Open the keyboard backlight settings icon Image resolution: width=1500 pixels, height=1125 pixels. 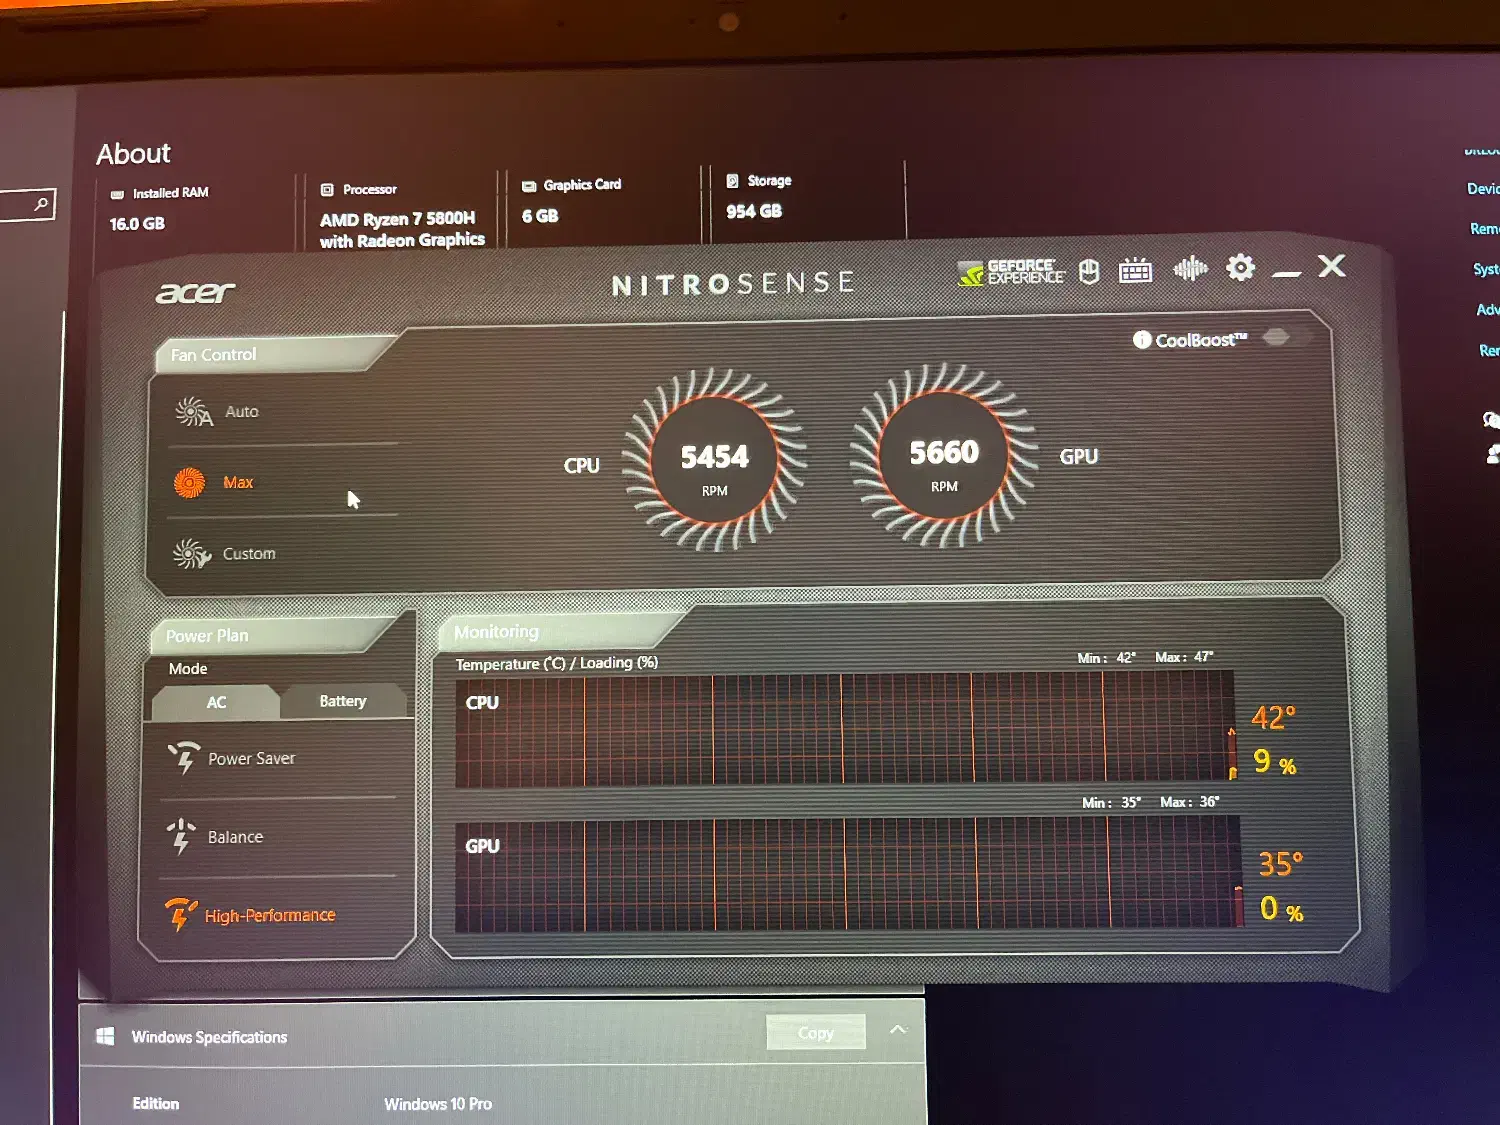click(1135, 270)
